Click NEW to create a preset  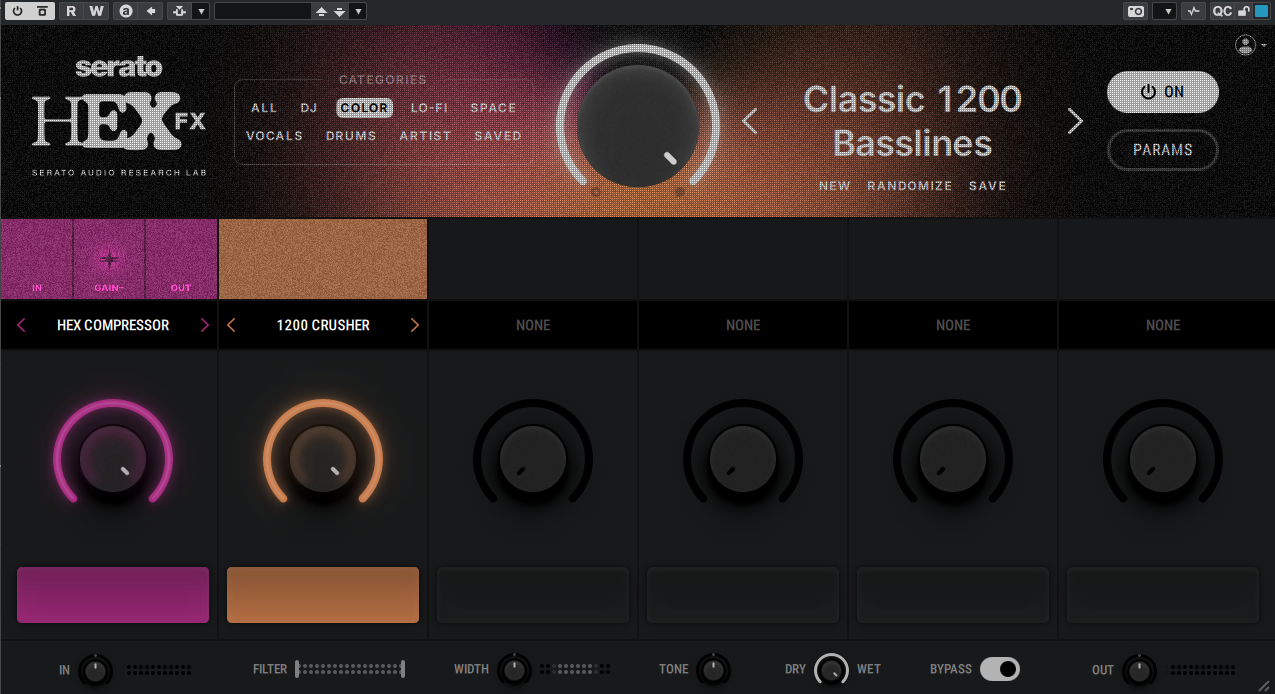pyautogui.click(x=834, y=186)
